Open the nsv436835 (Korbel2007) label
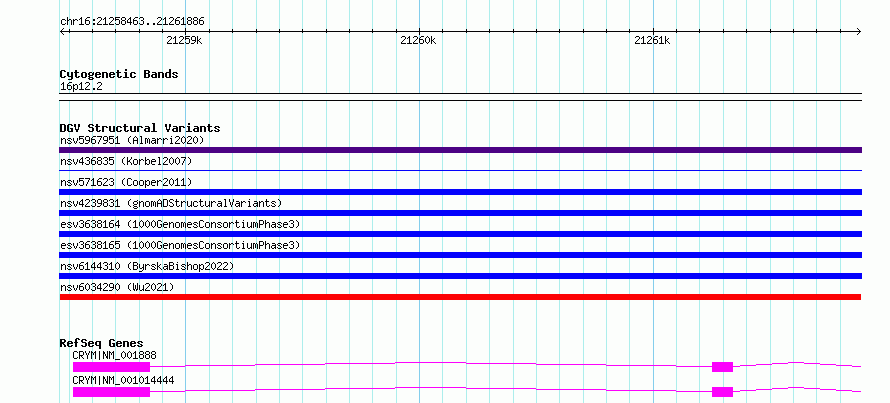The height and width of the screenshot is (403, 890). click(x=126, y=161)
